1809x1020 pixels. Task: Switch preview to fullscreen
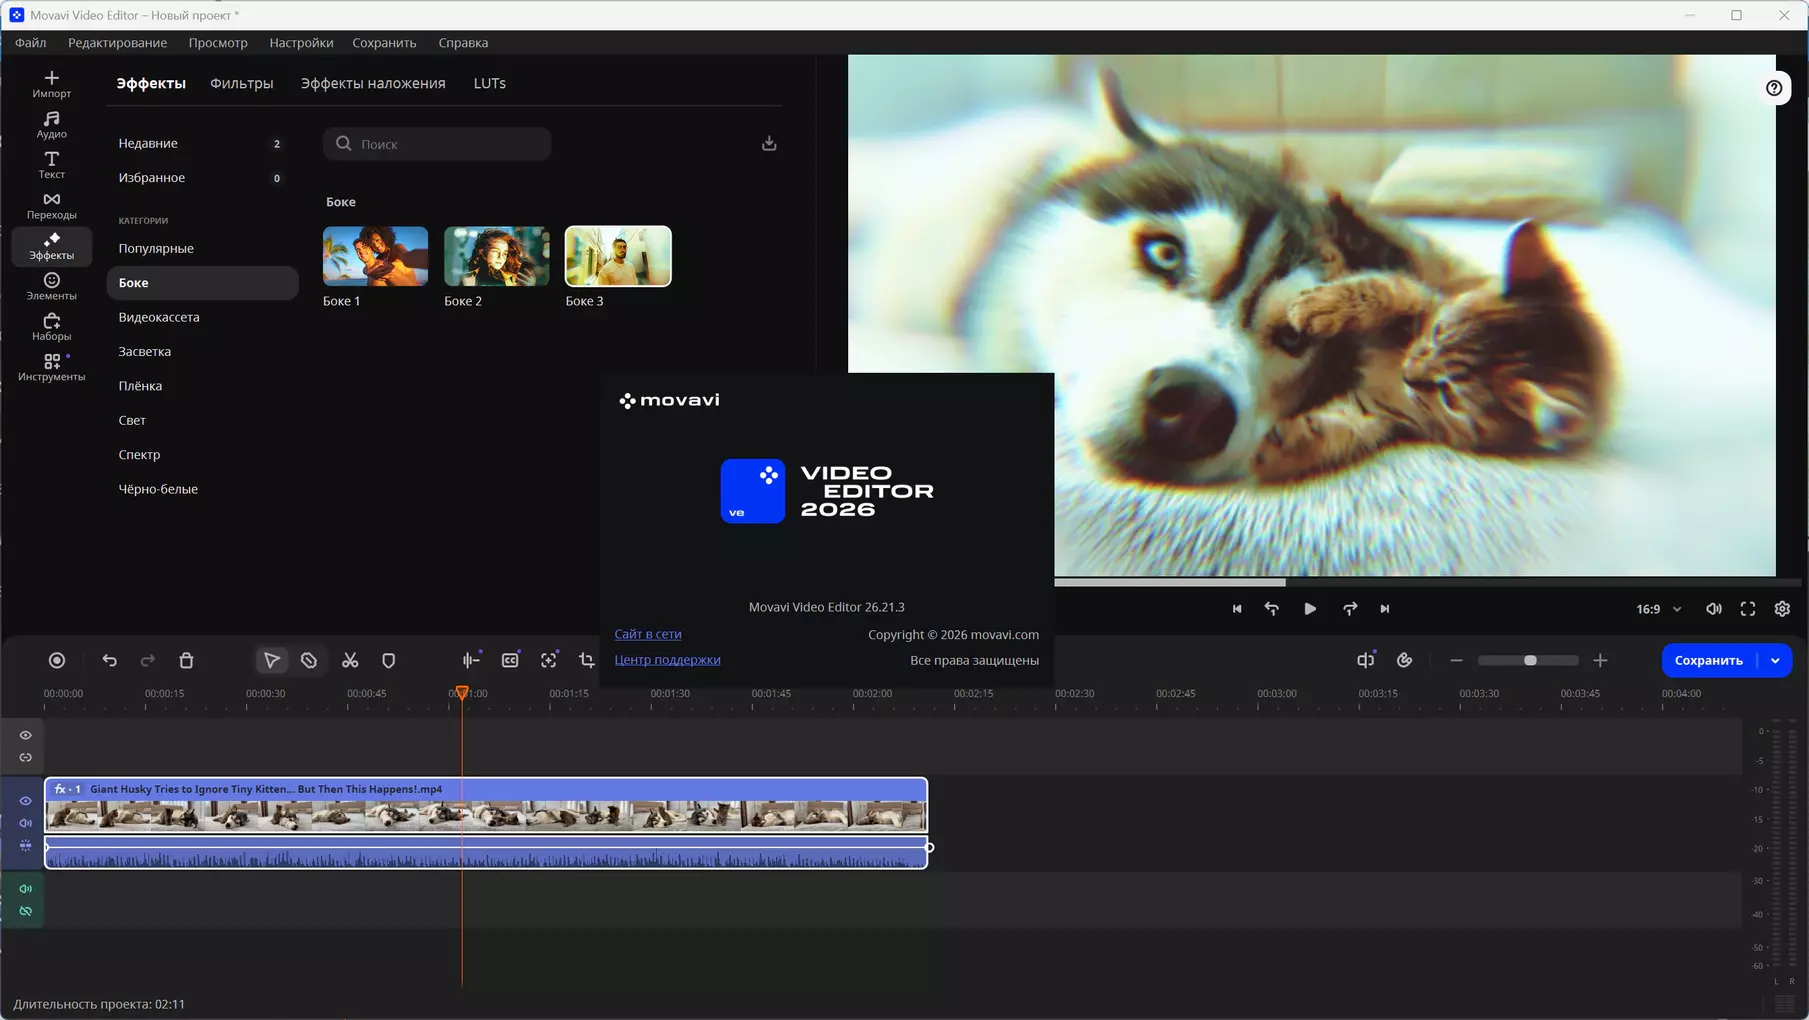pos(1748,608)
